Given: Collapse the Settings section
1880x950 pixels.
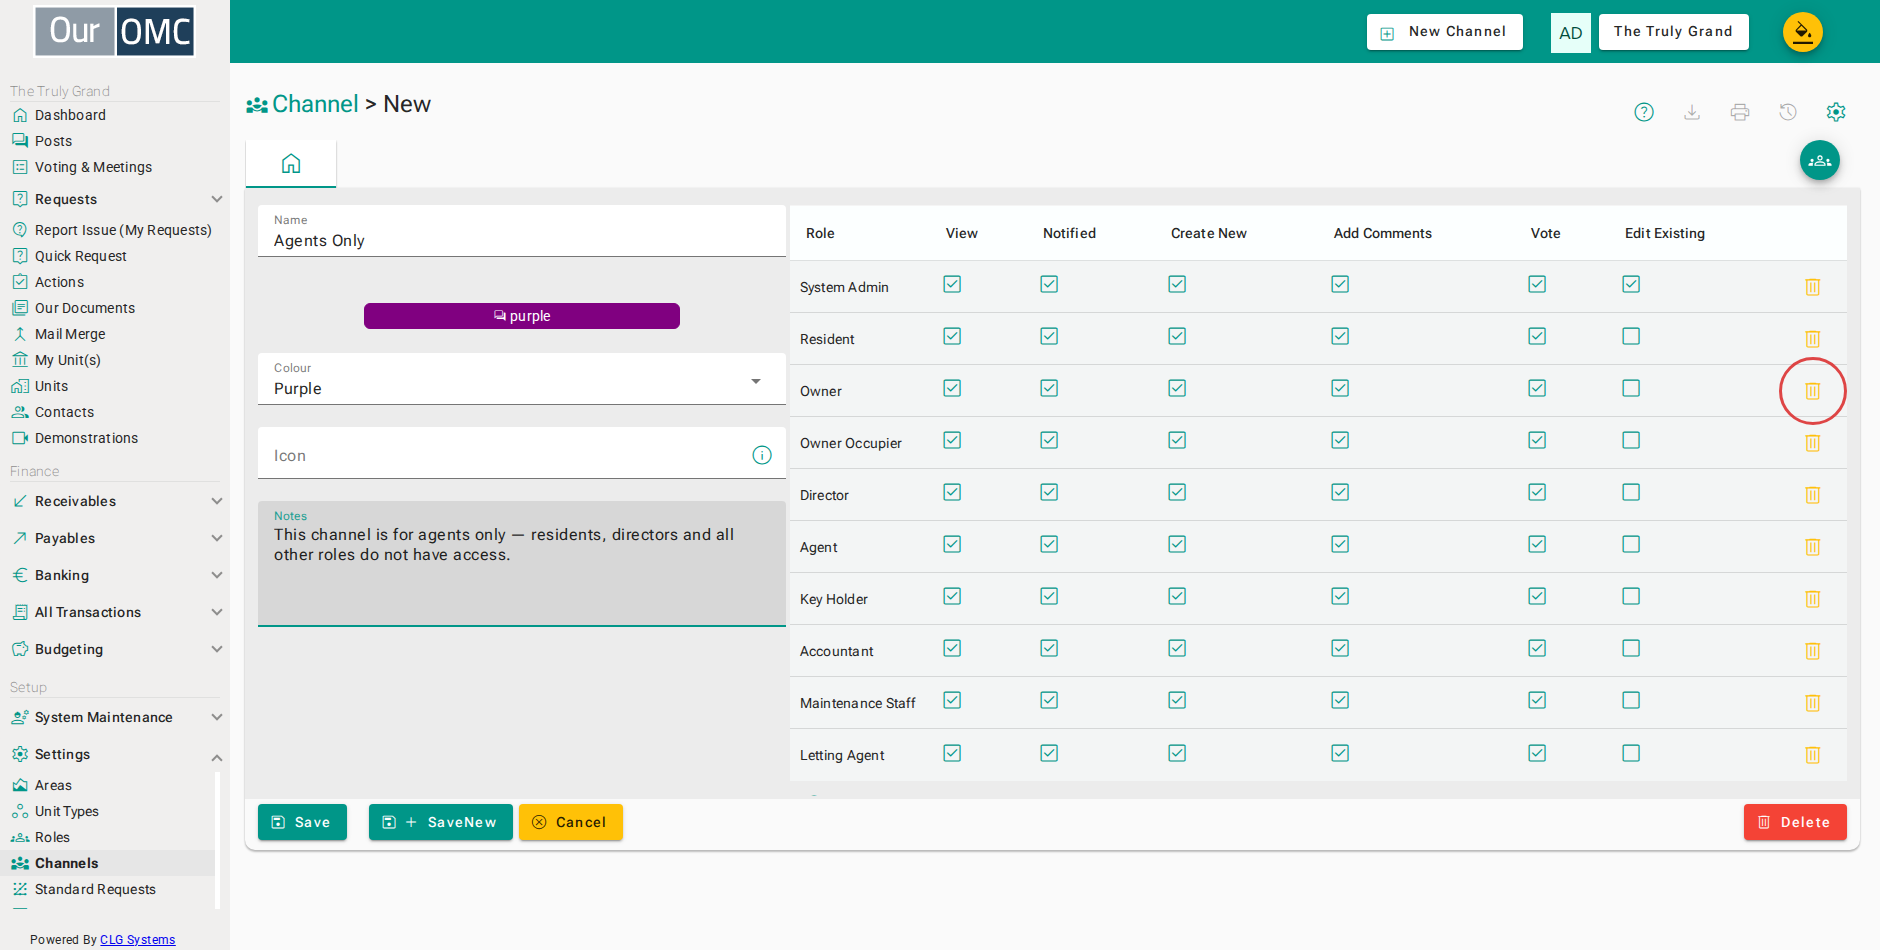Looking at the screenshot, I should (x=115, y=754).
